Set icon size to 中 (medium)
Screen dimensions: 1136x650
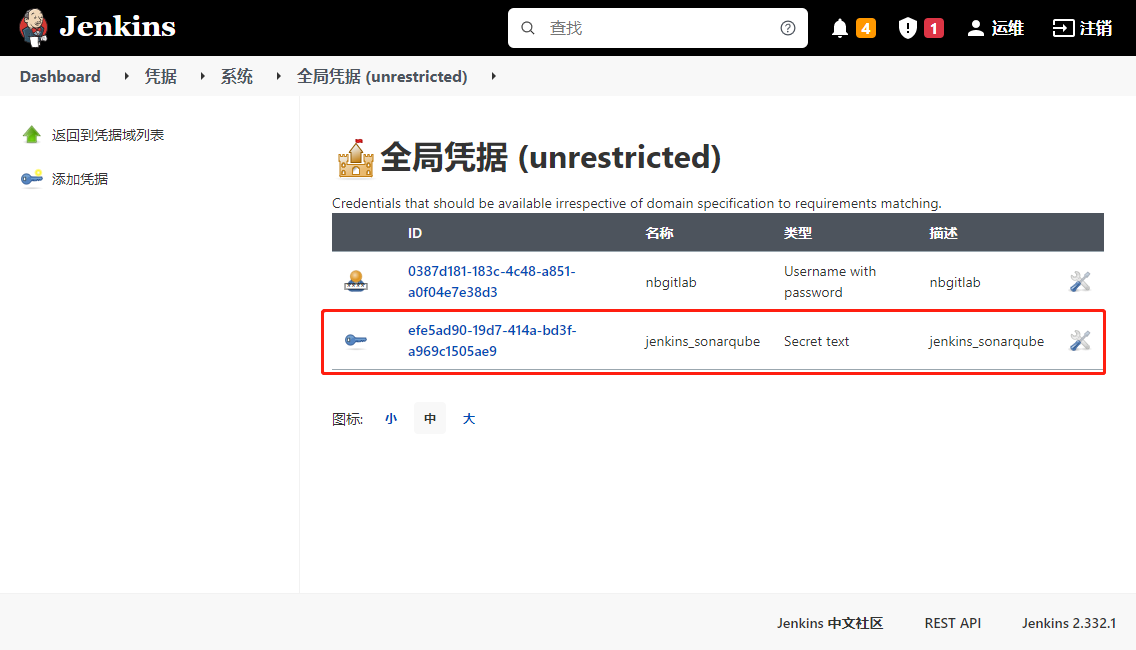coord(430,419)
